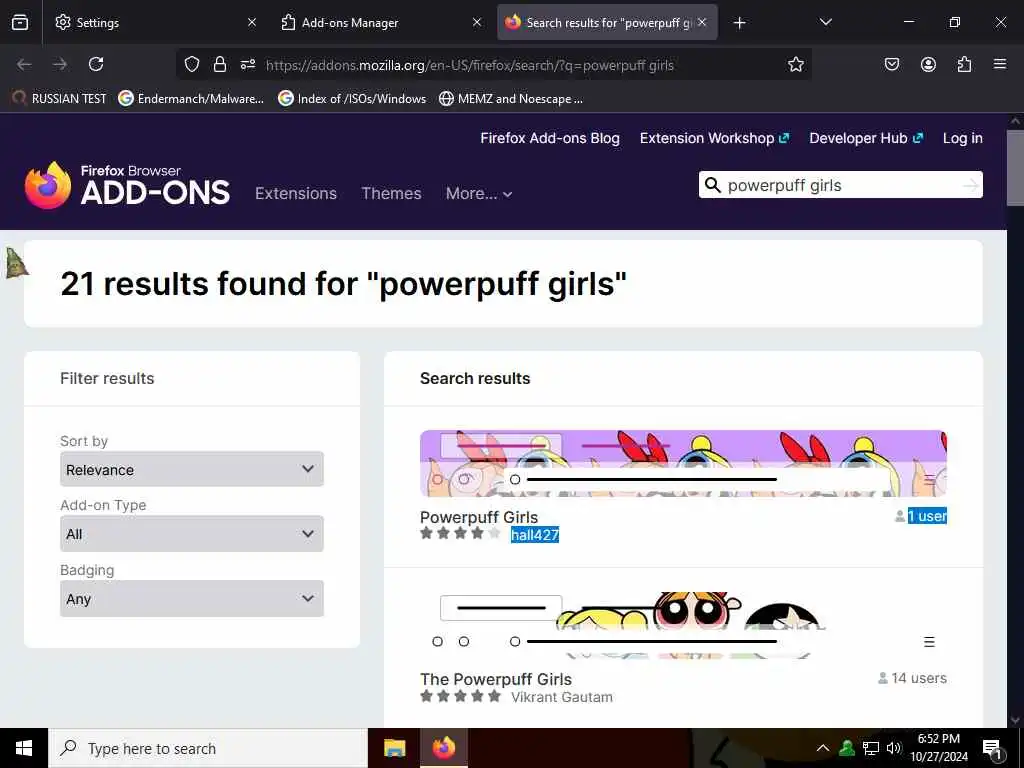Click the 14 users count

pos(919,678)
